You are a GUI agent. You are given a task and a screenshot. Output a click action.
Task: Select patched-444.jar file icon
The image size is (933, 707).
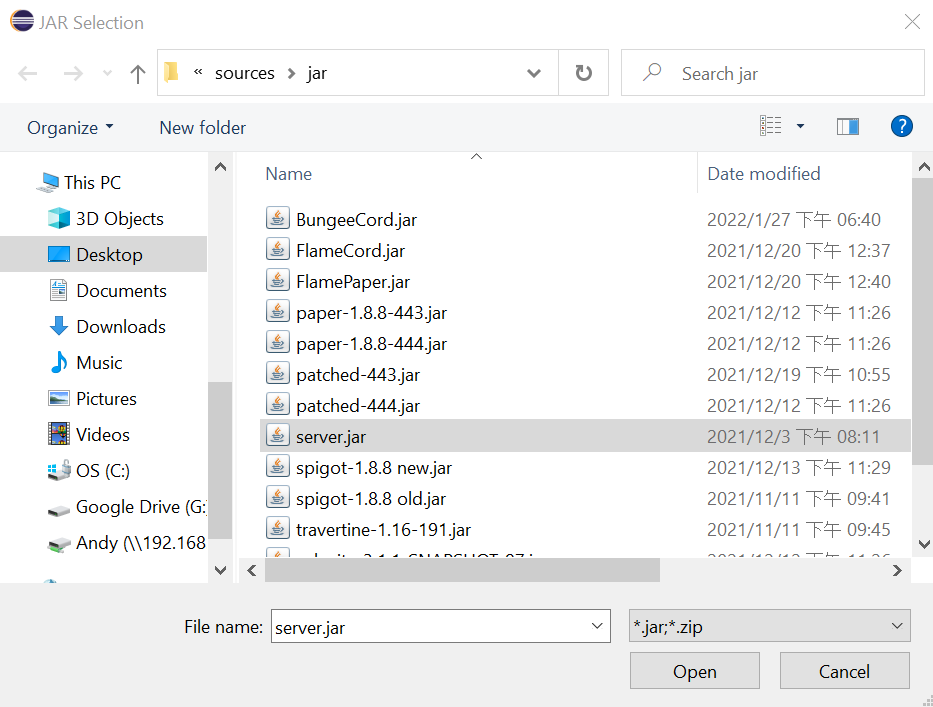[277, 404]
